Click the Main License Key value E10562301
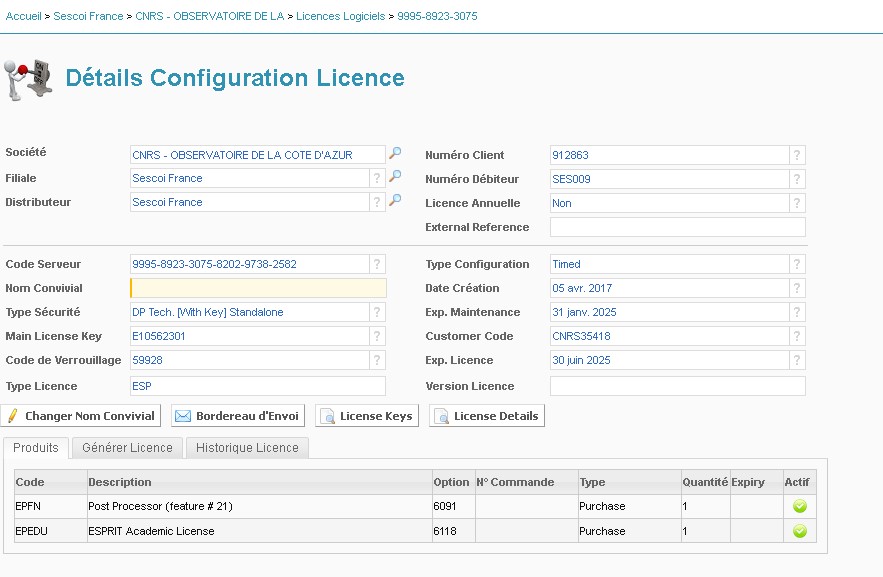Image resolution: width=883 pixels, height=577 pixels. (159, 336)
